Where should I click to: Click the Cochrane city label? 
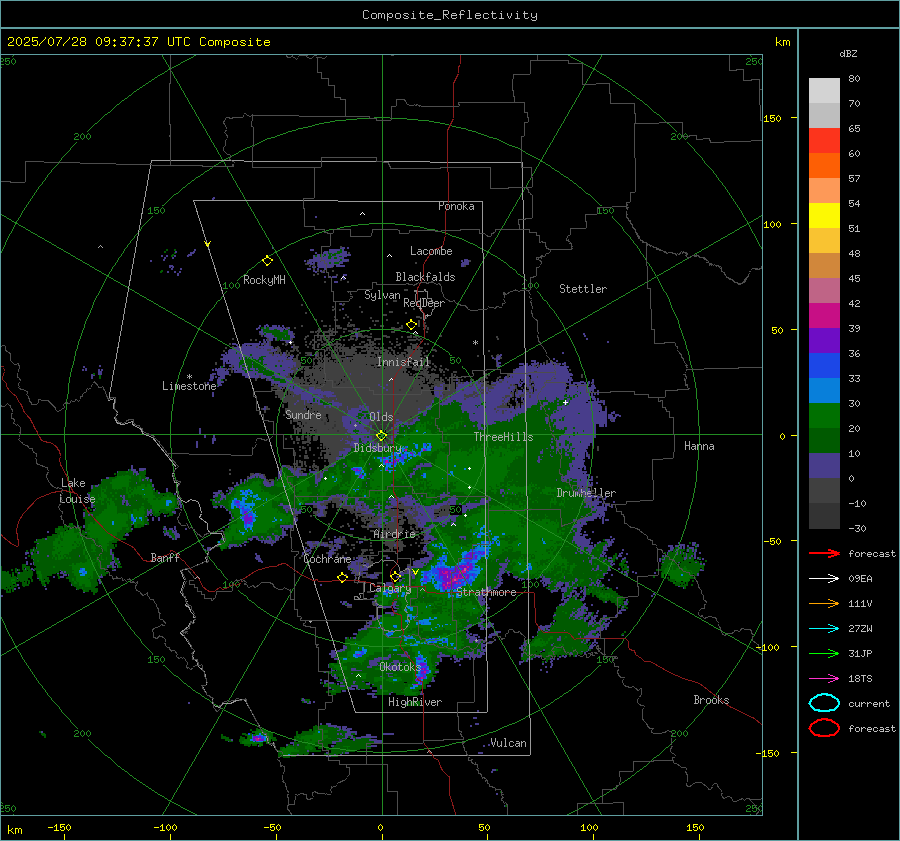327,559
